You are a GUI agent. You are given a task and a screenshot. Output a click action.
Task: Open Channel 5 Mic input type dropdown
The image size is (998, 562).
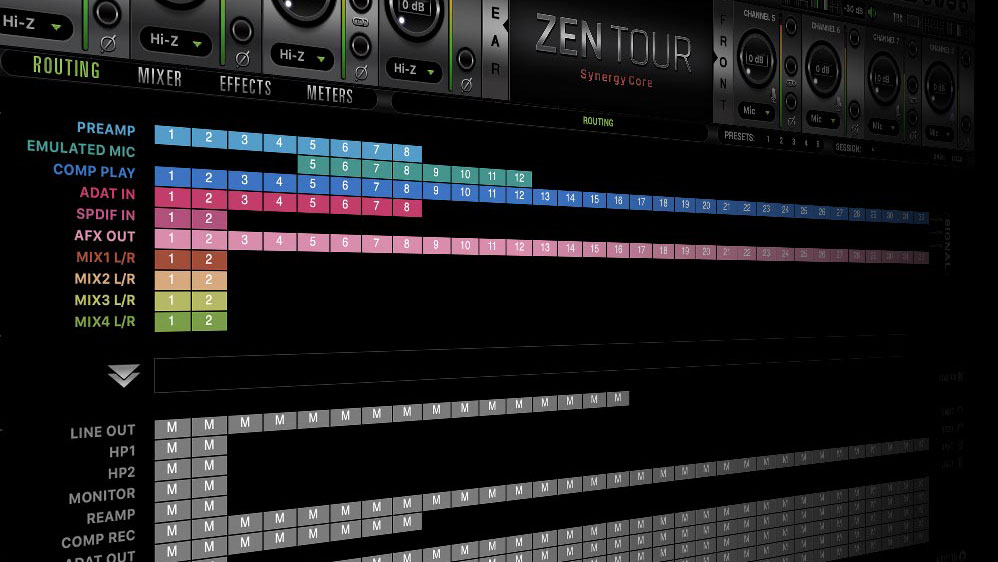[x=756, y=111]
